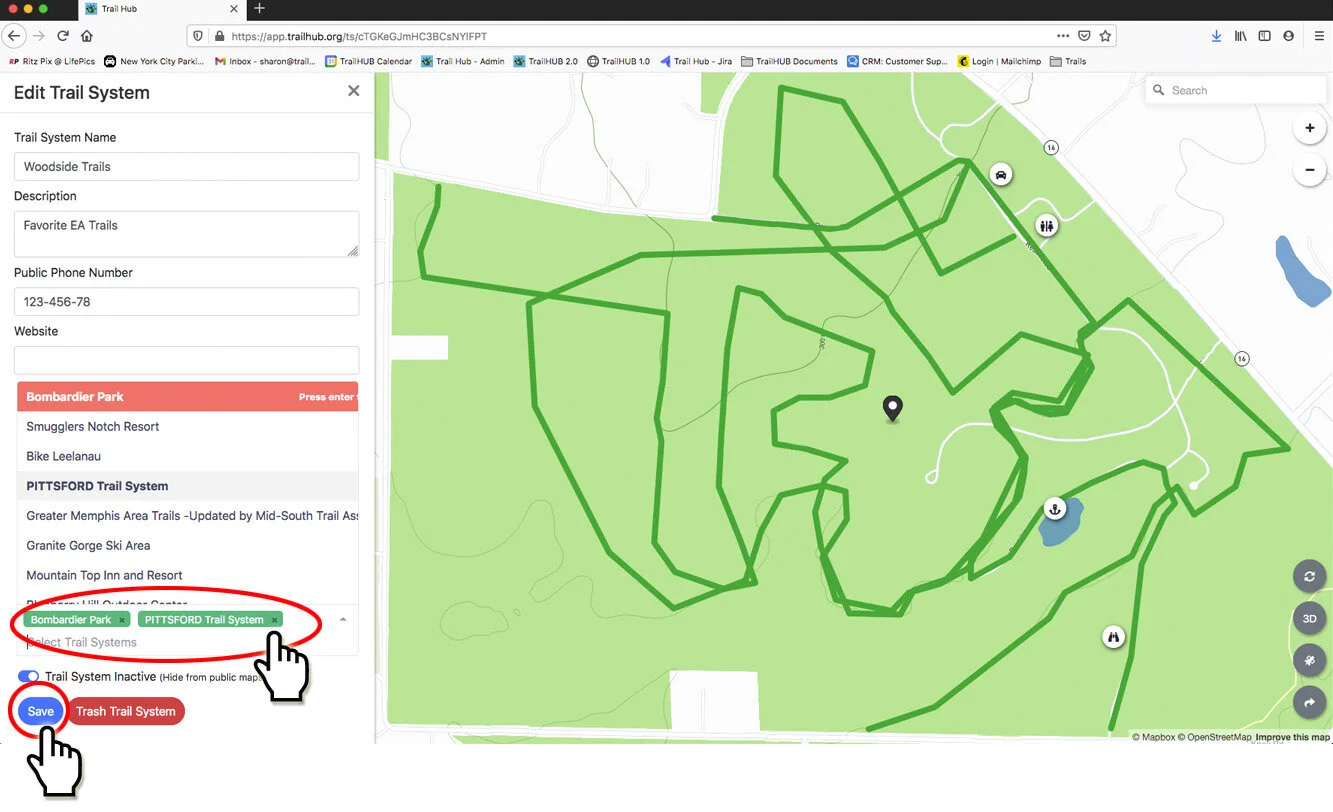
Task: Select the black location pin on map
Action: pos(892,408)
